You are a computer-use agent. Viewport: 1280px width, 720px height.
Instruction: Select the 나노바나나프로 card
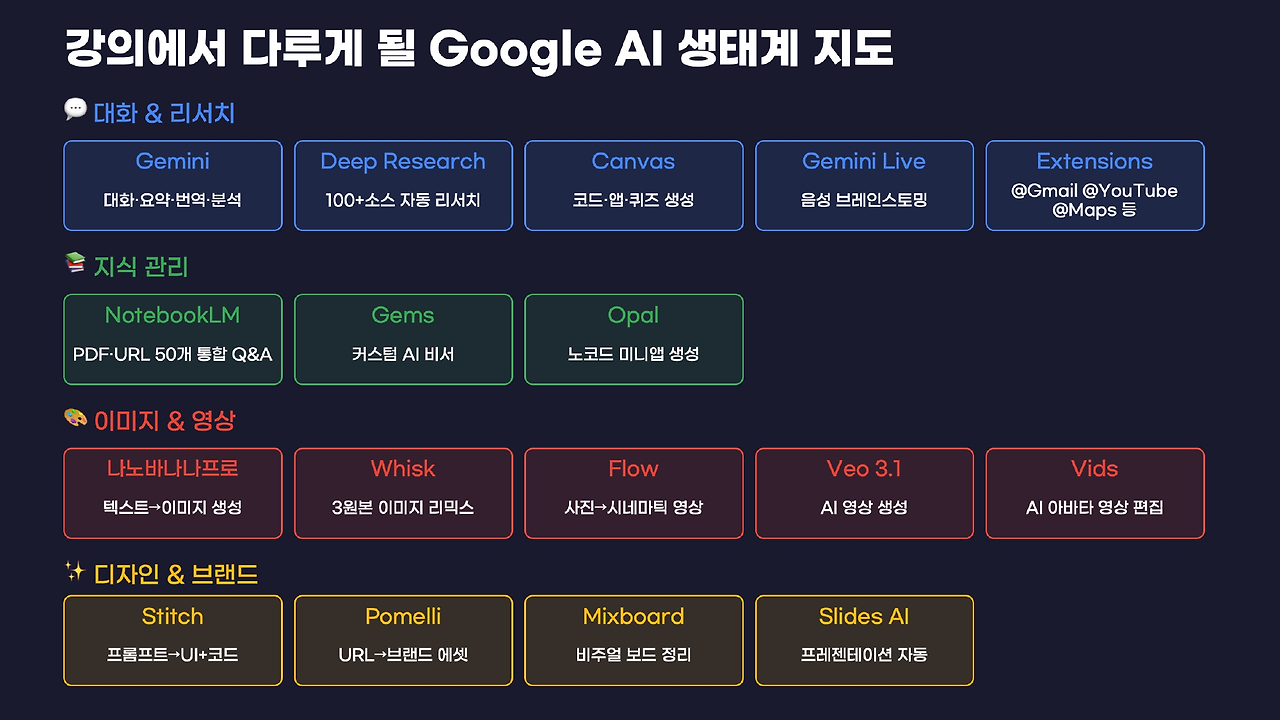tap(173, 494)
